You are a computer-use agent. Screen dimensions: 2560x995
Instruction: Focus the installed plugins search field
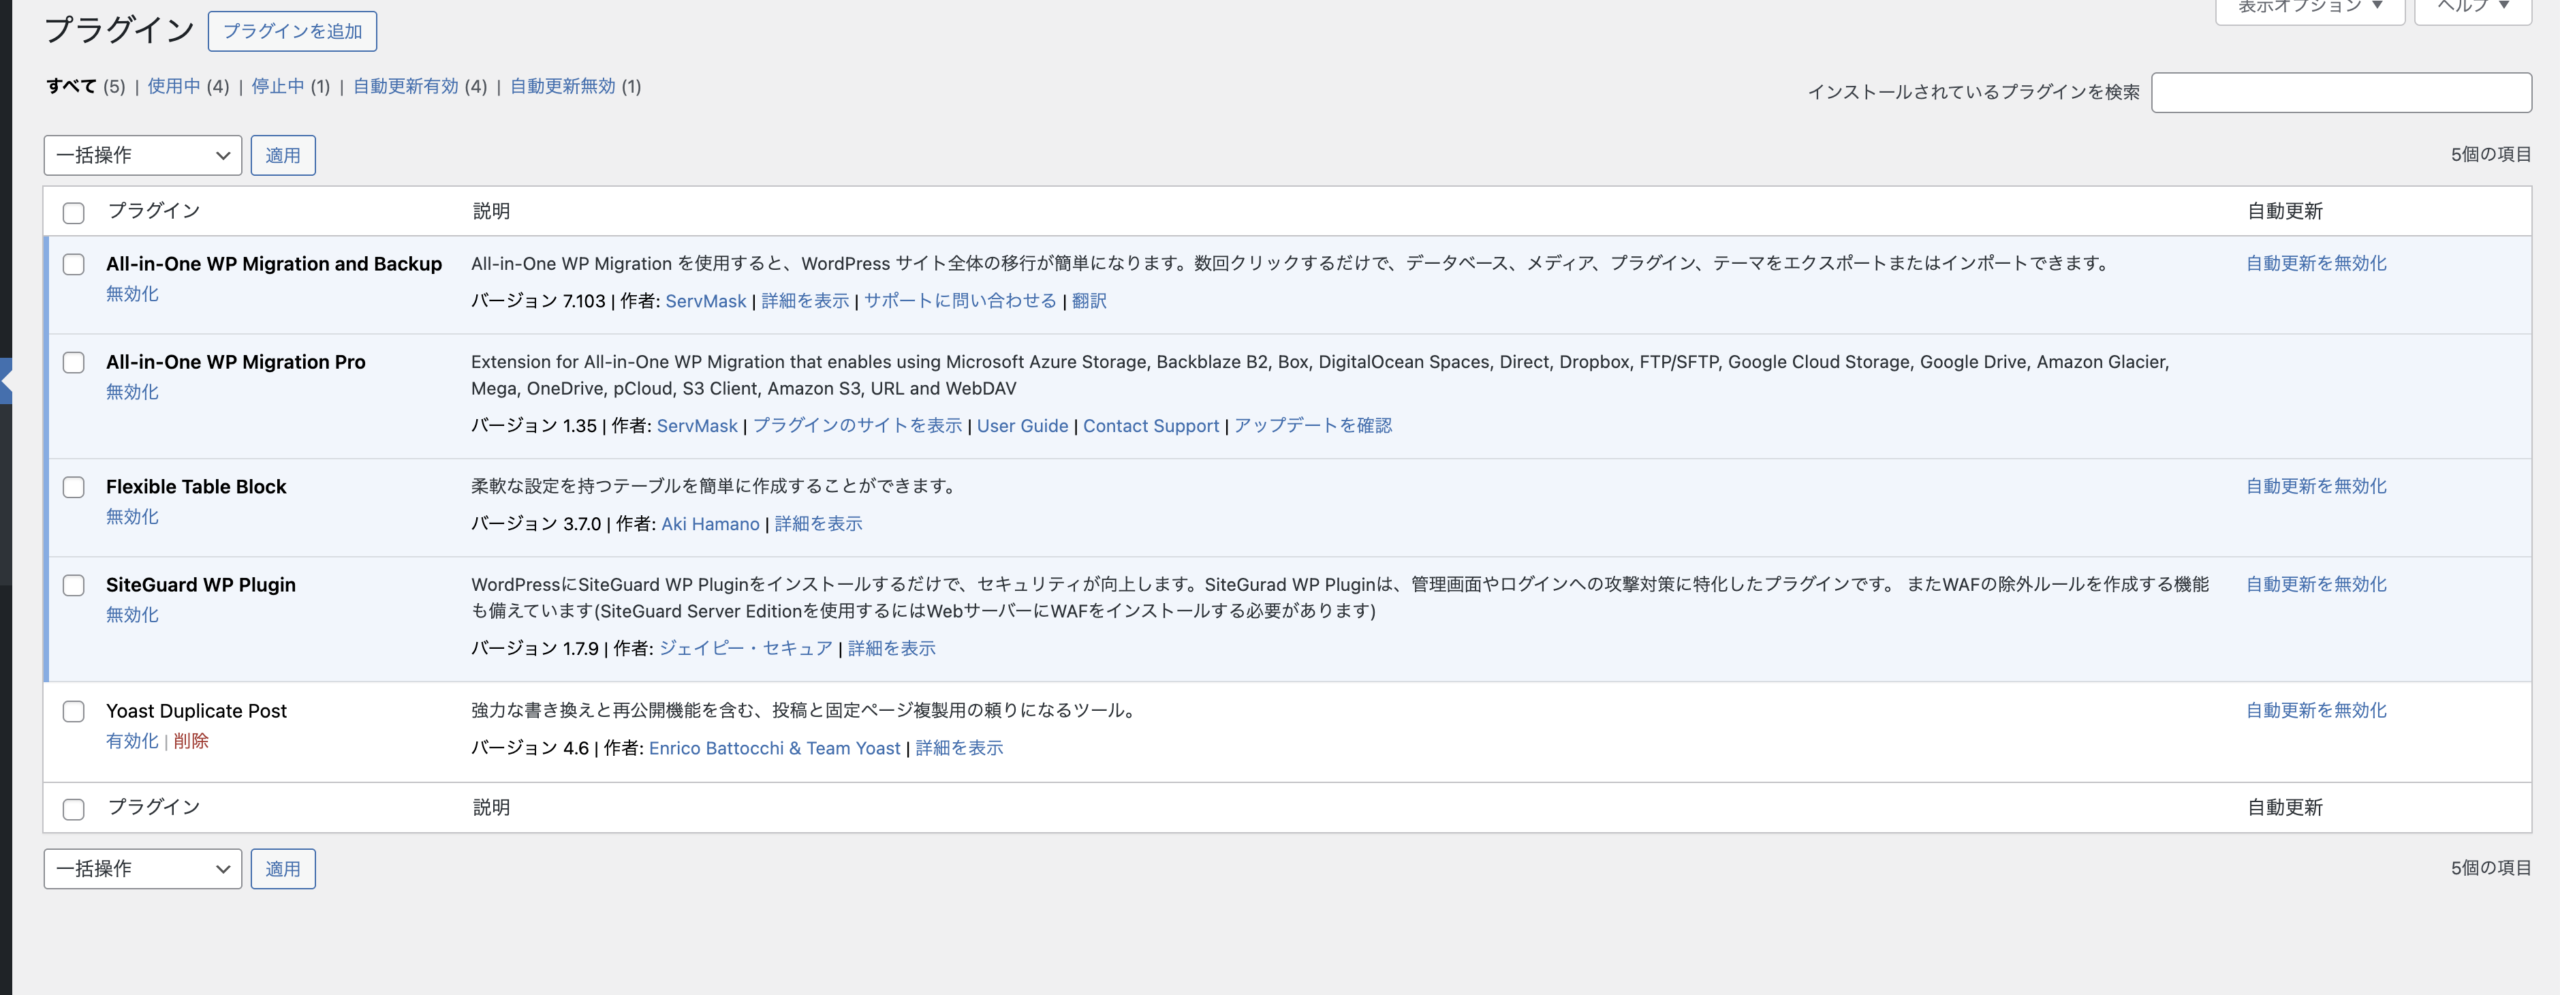pos(2341,93)
